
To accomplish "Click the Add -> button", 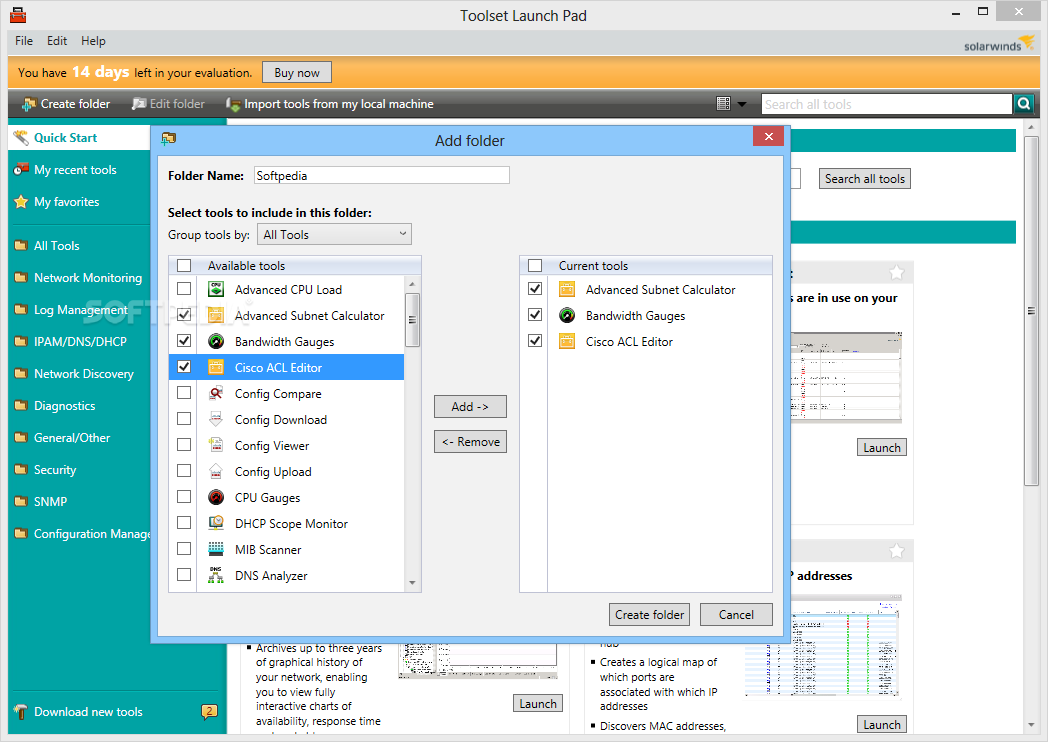I will (x=470, y=406).
